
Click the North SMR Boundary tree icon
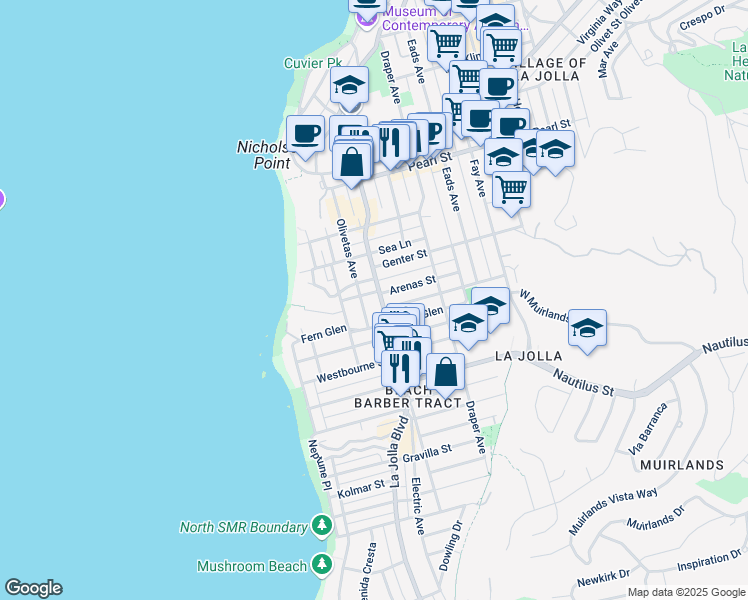[322, 526]
